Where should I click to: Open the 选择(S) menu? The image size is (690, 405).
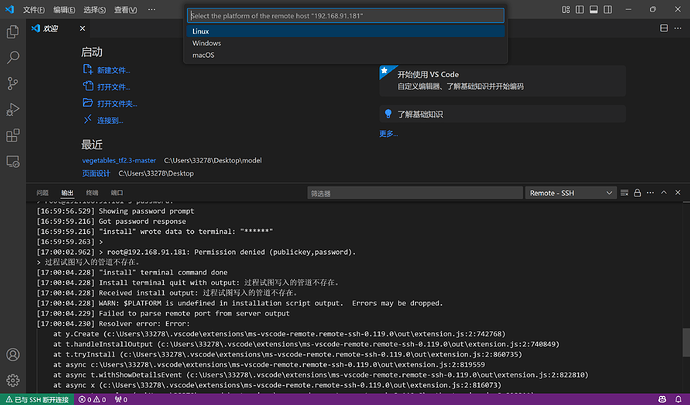click(x=95, y=10)
